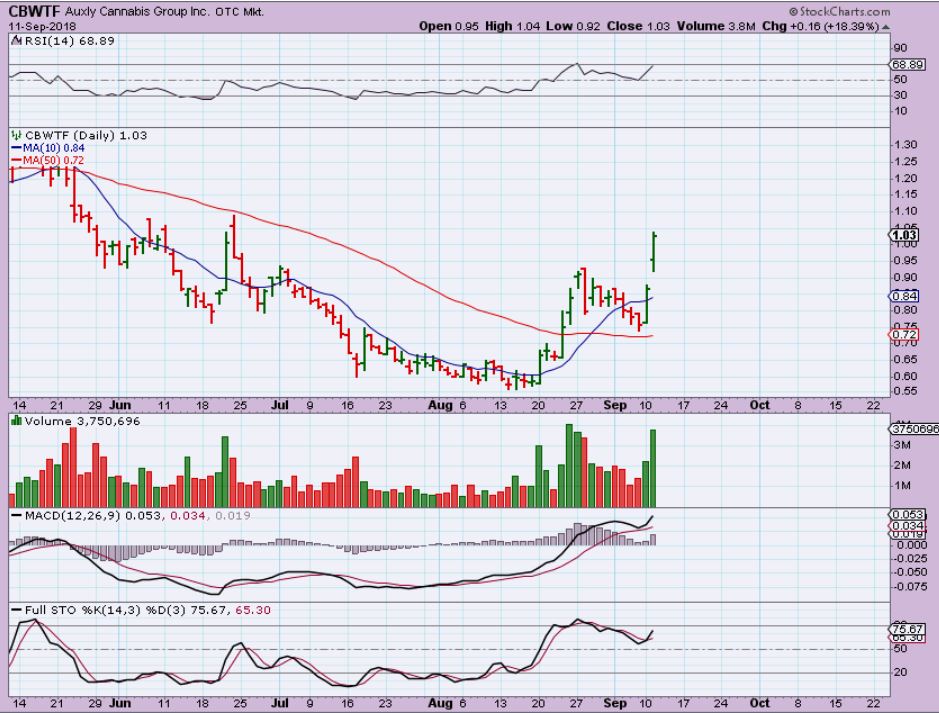
Task: Select the Oct label on price date axis
Action: pos(759,407)
